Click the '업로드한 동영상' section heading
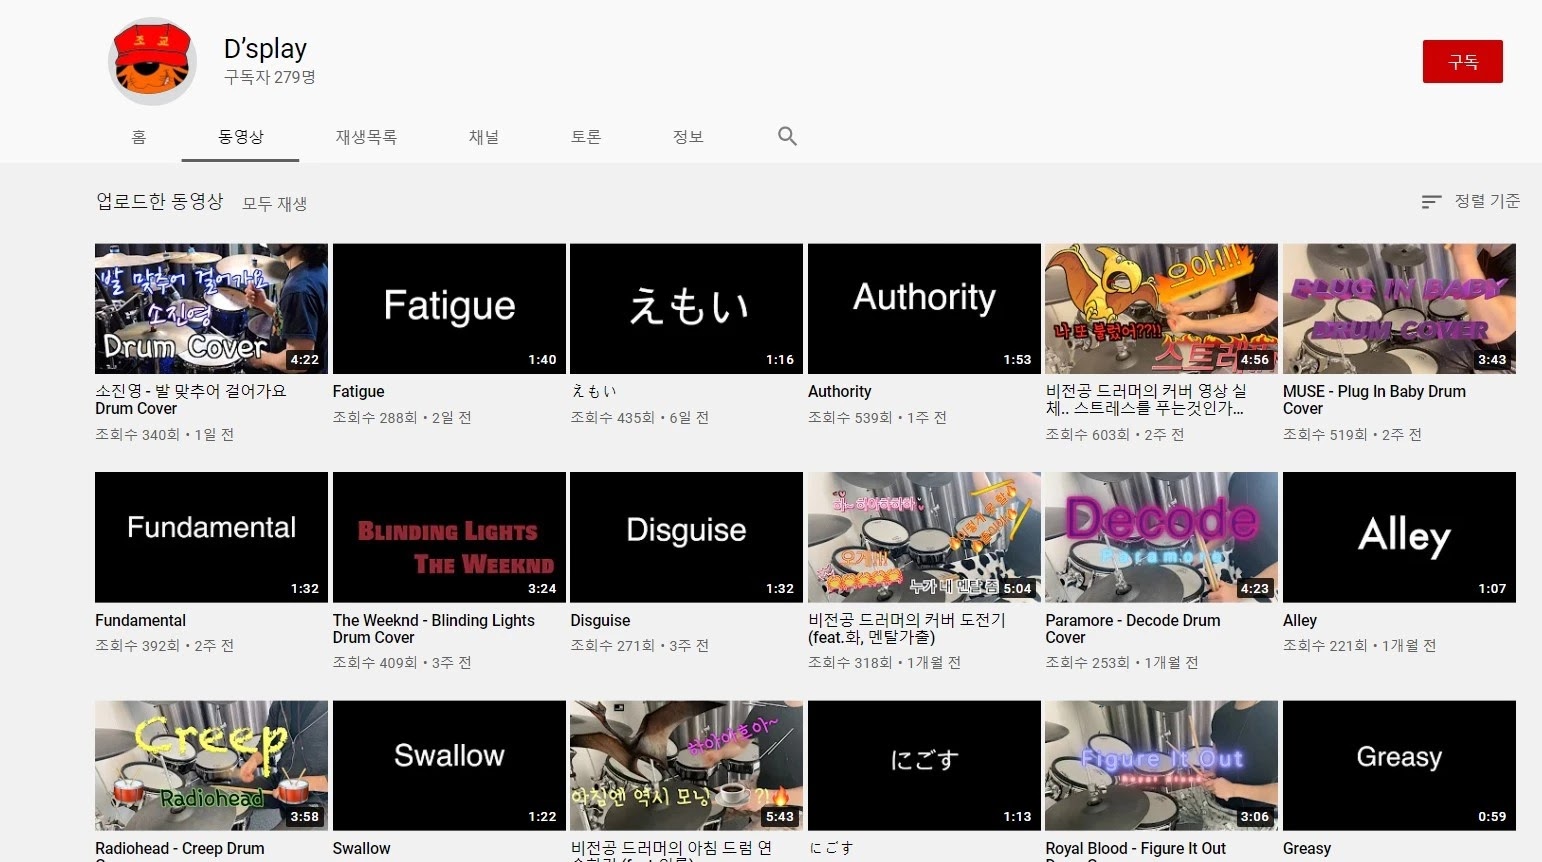 click(159, 201)
